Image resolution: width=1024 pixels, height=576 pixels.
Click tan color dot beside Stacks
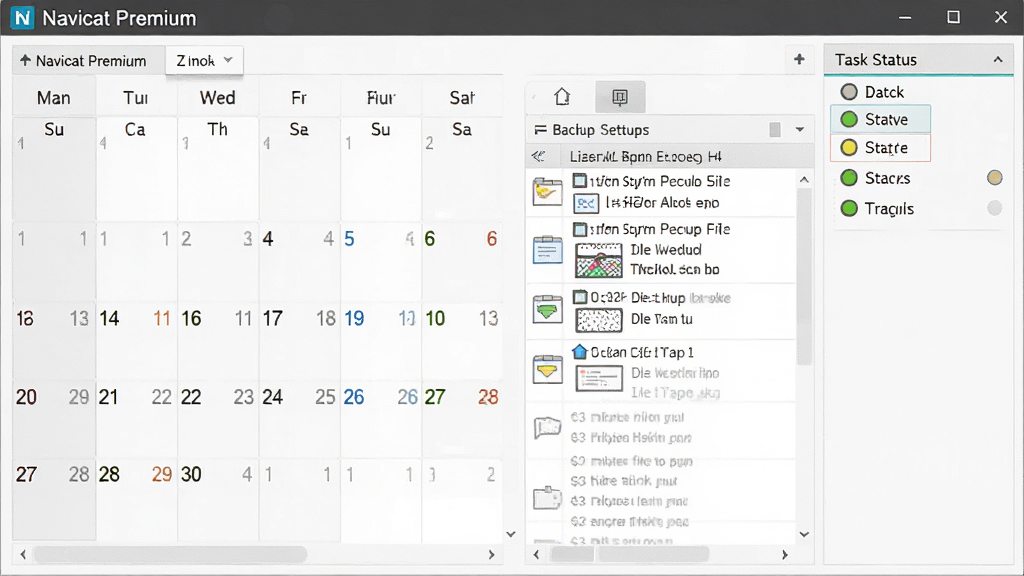[x=995, y=178]
